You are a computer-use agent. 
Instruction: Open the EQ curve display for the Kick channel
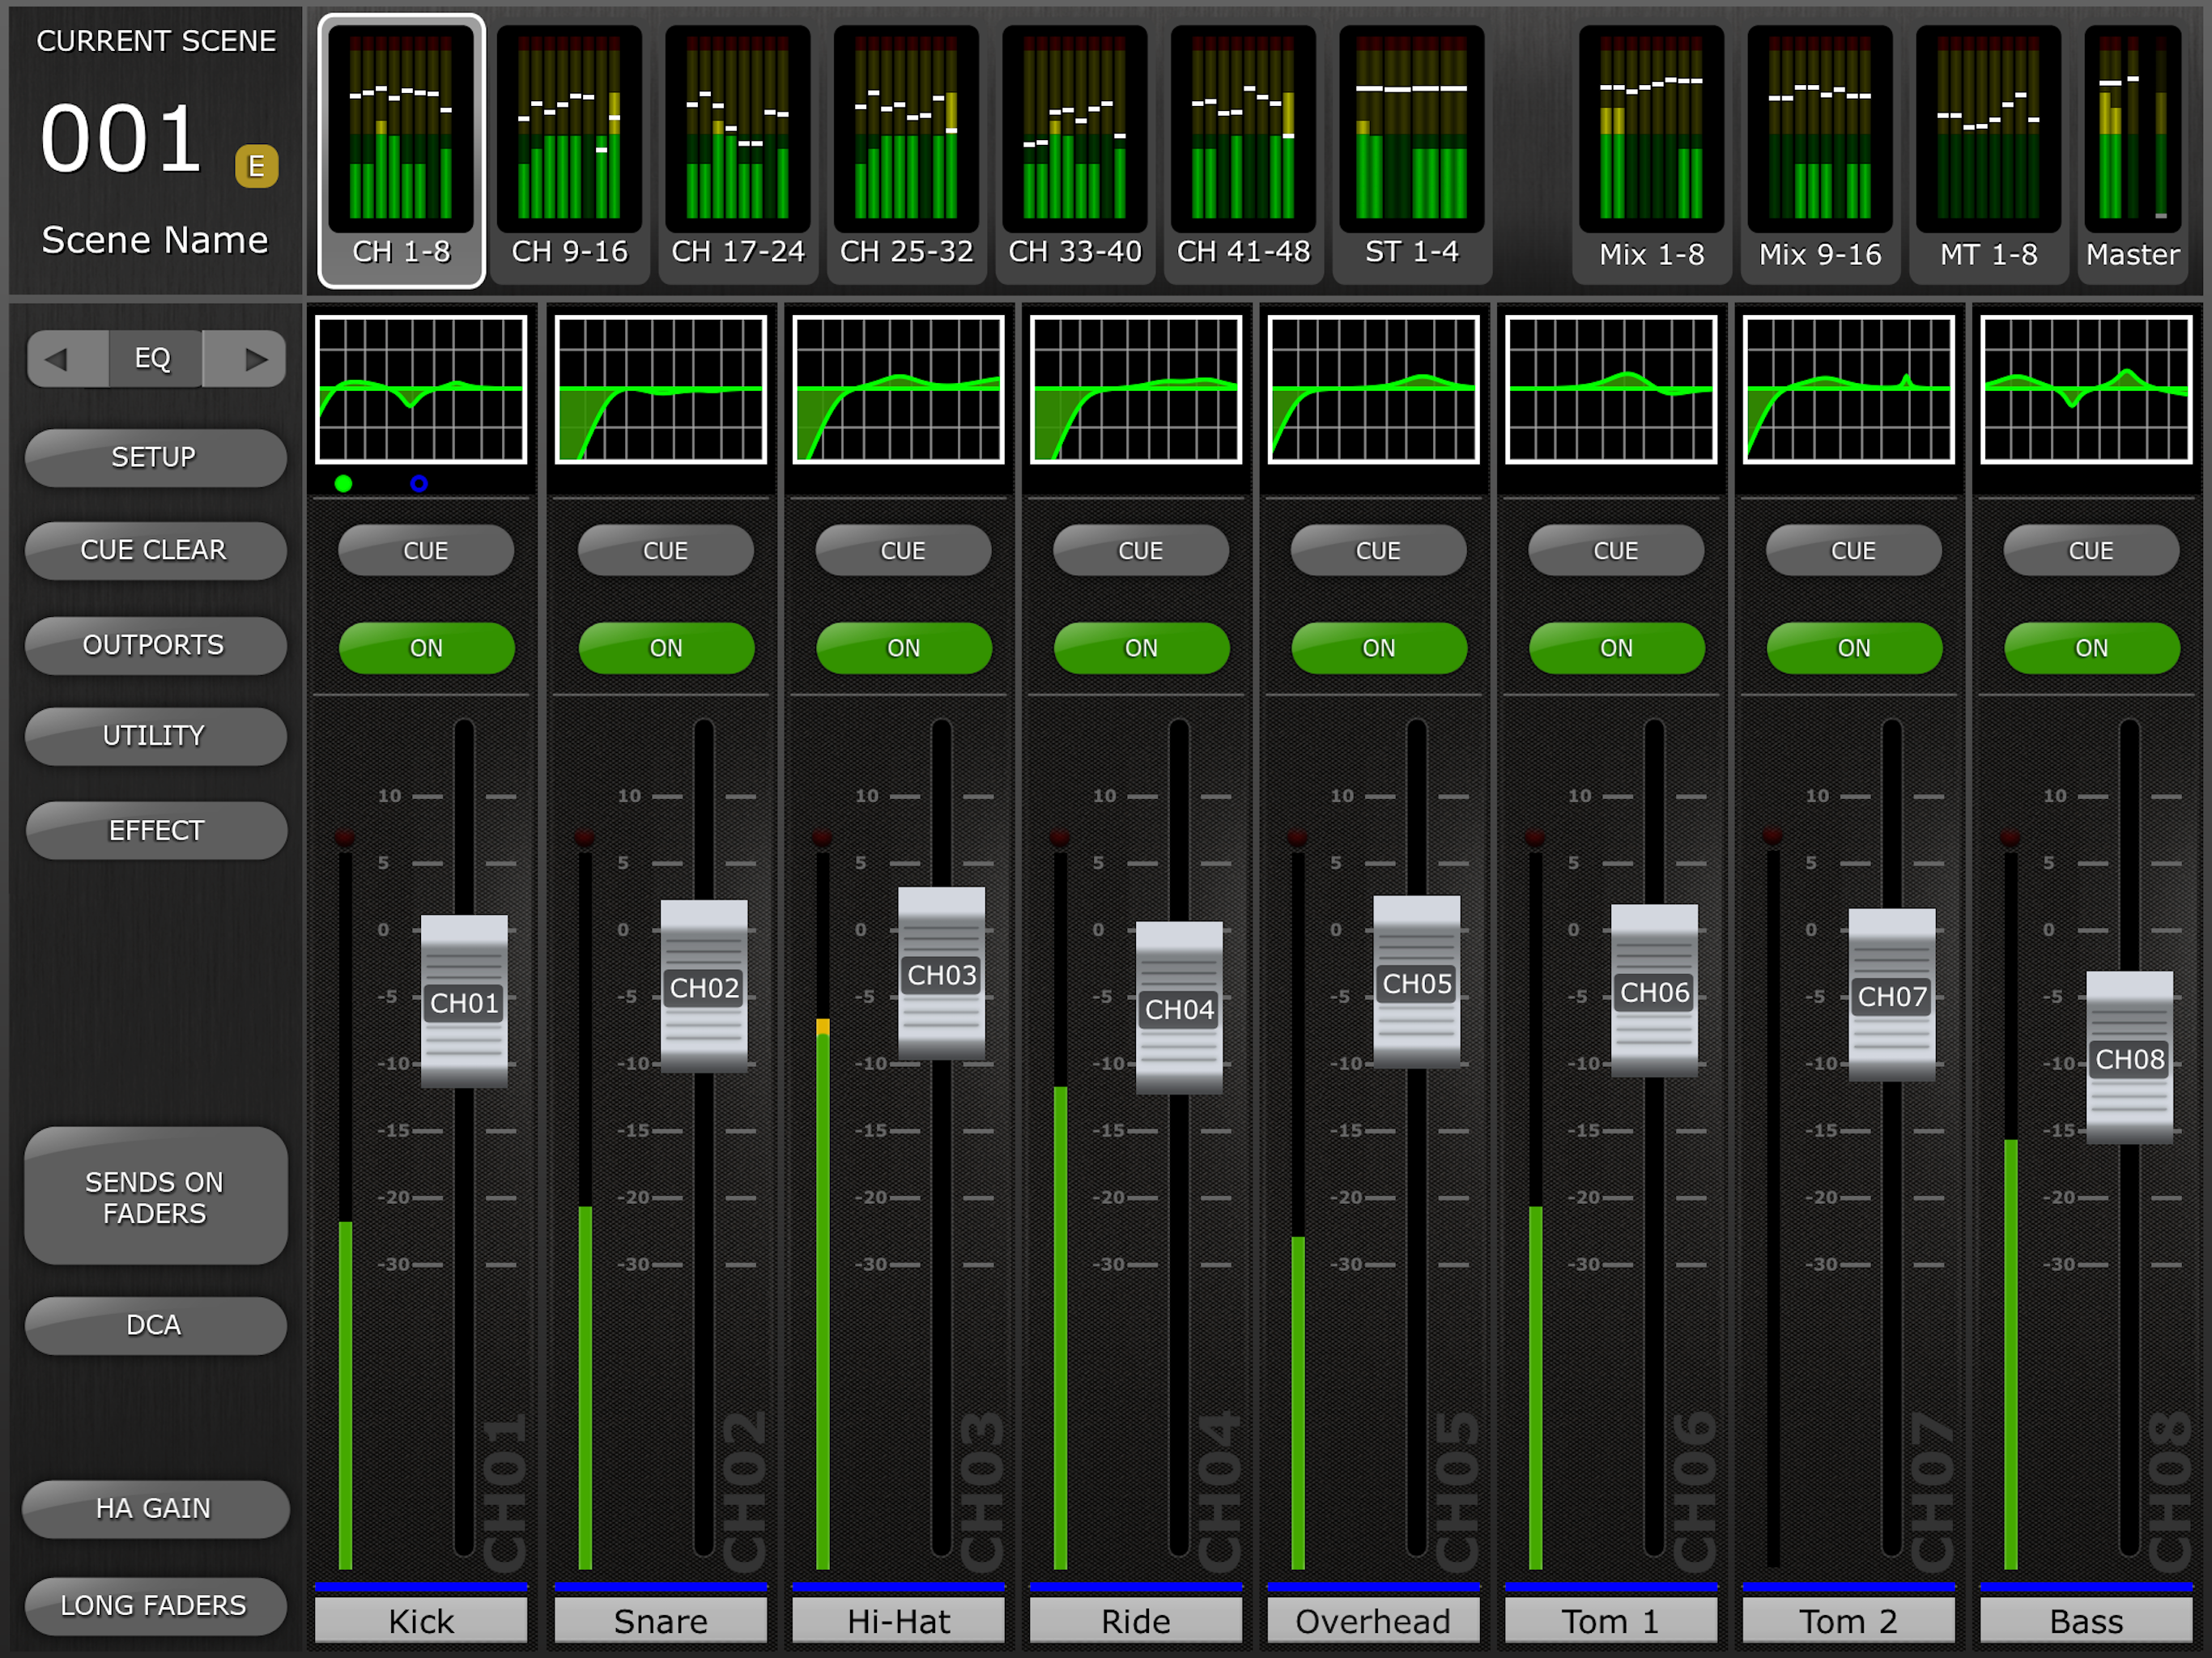[x=420, y=390]
